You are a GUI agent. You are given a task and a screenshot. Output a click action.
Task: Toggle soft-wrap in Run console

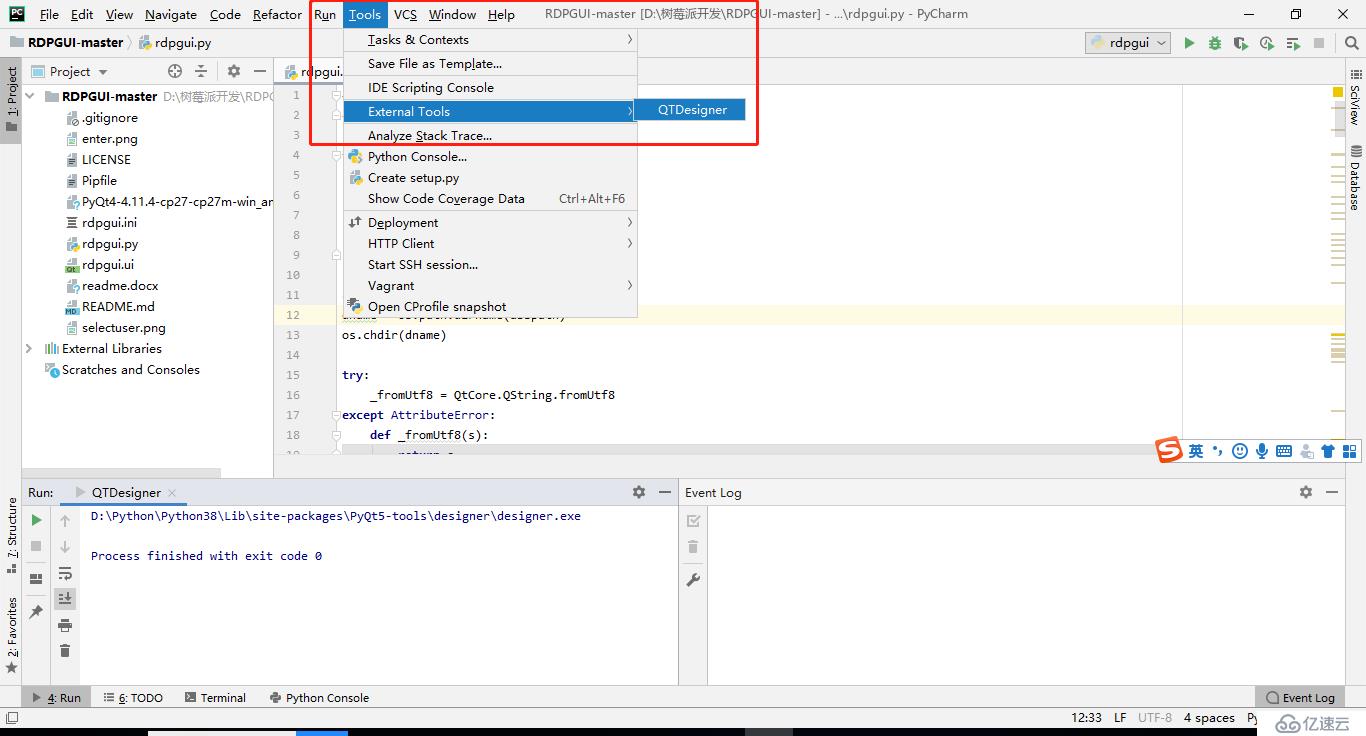coord(65,573)
